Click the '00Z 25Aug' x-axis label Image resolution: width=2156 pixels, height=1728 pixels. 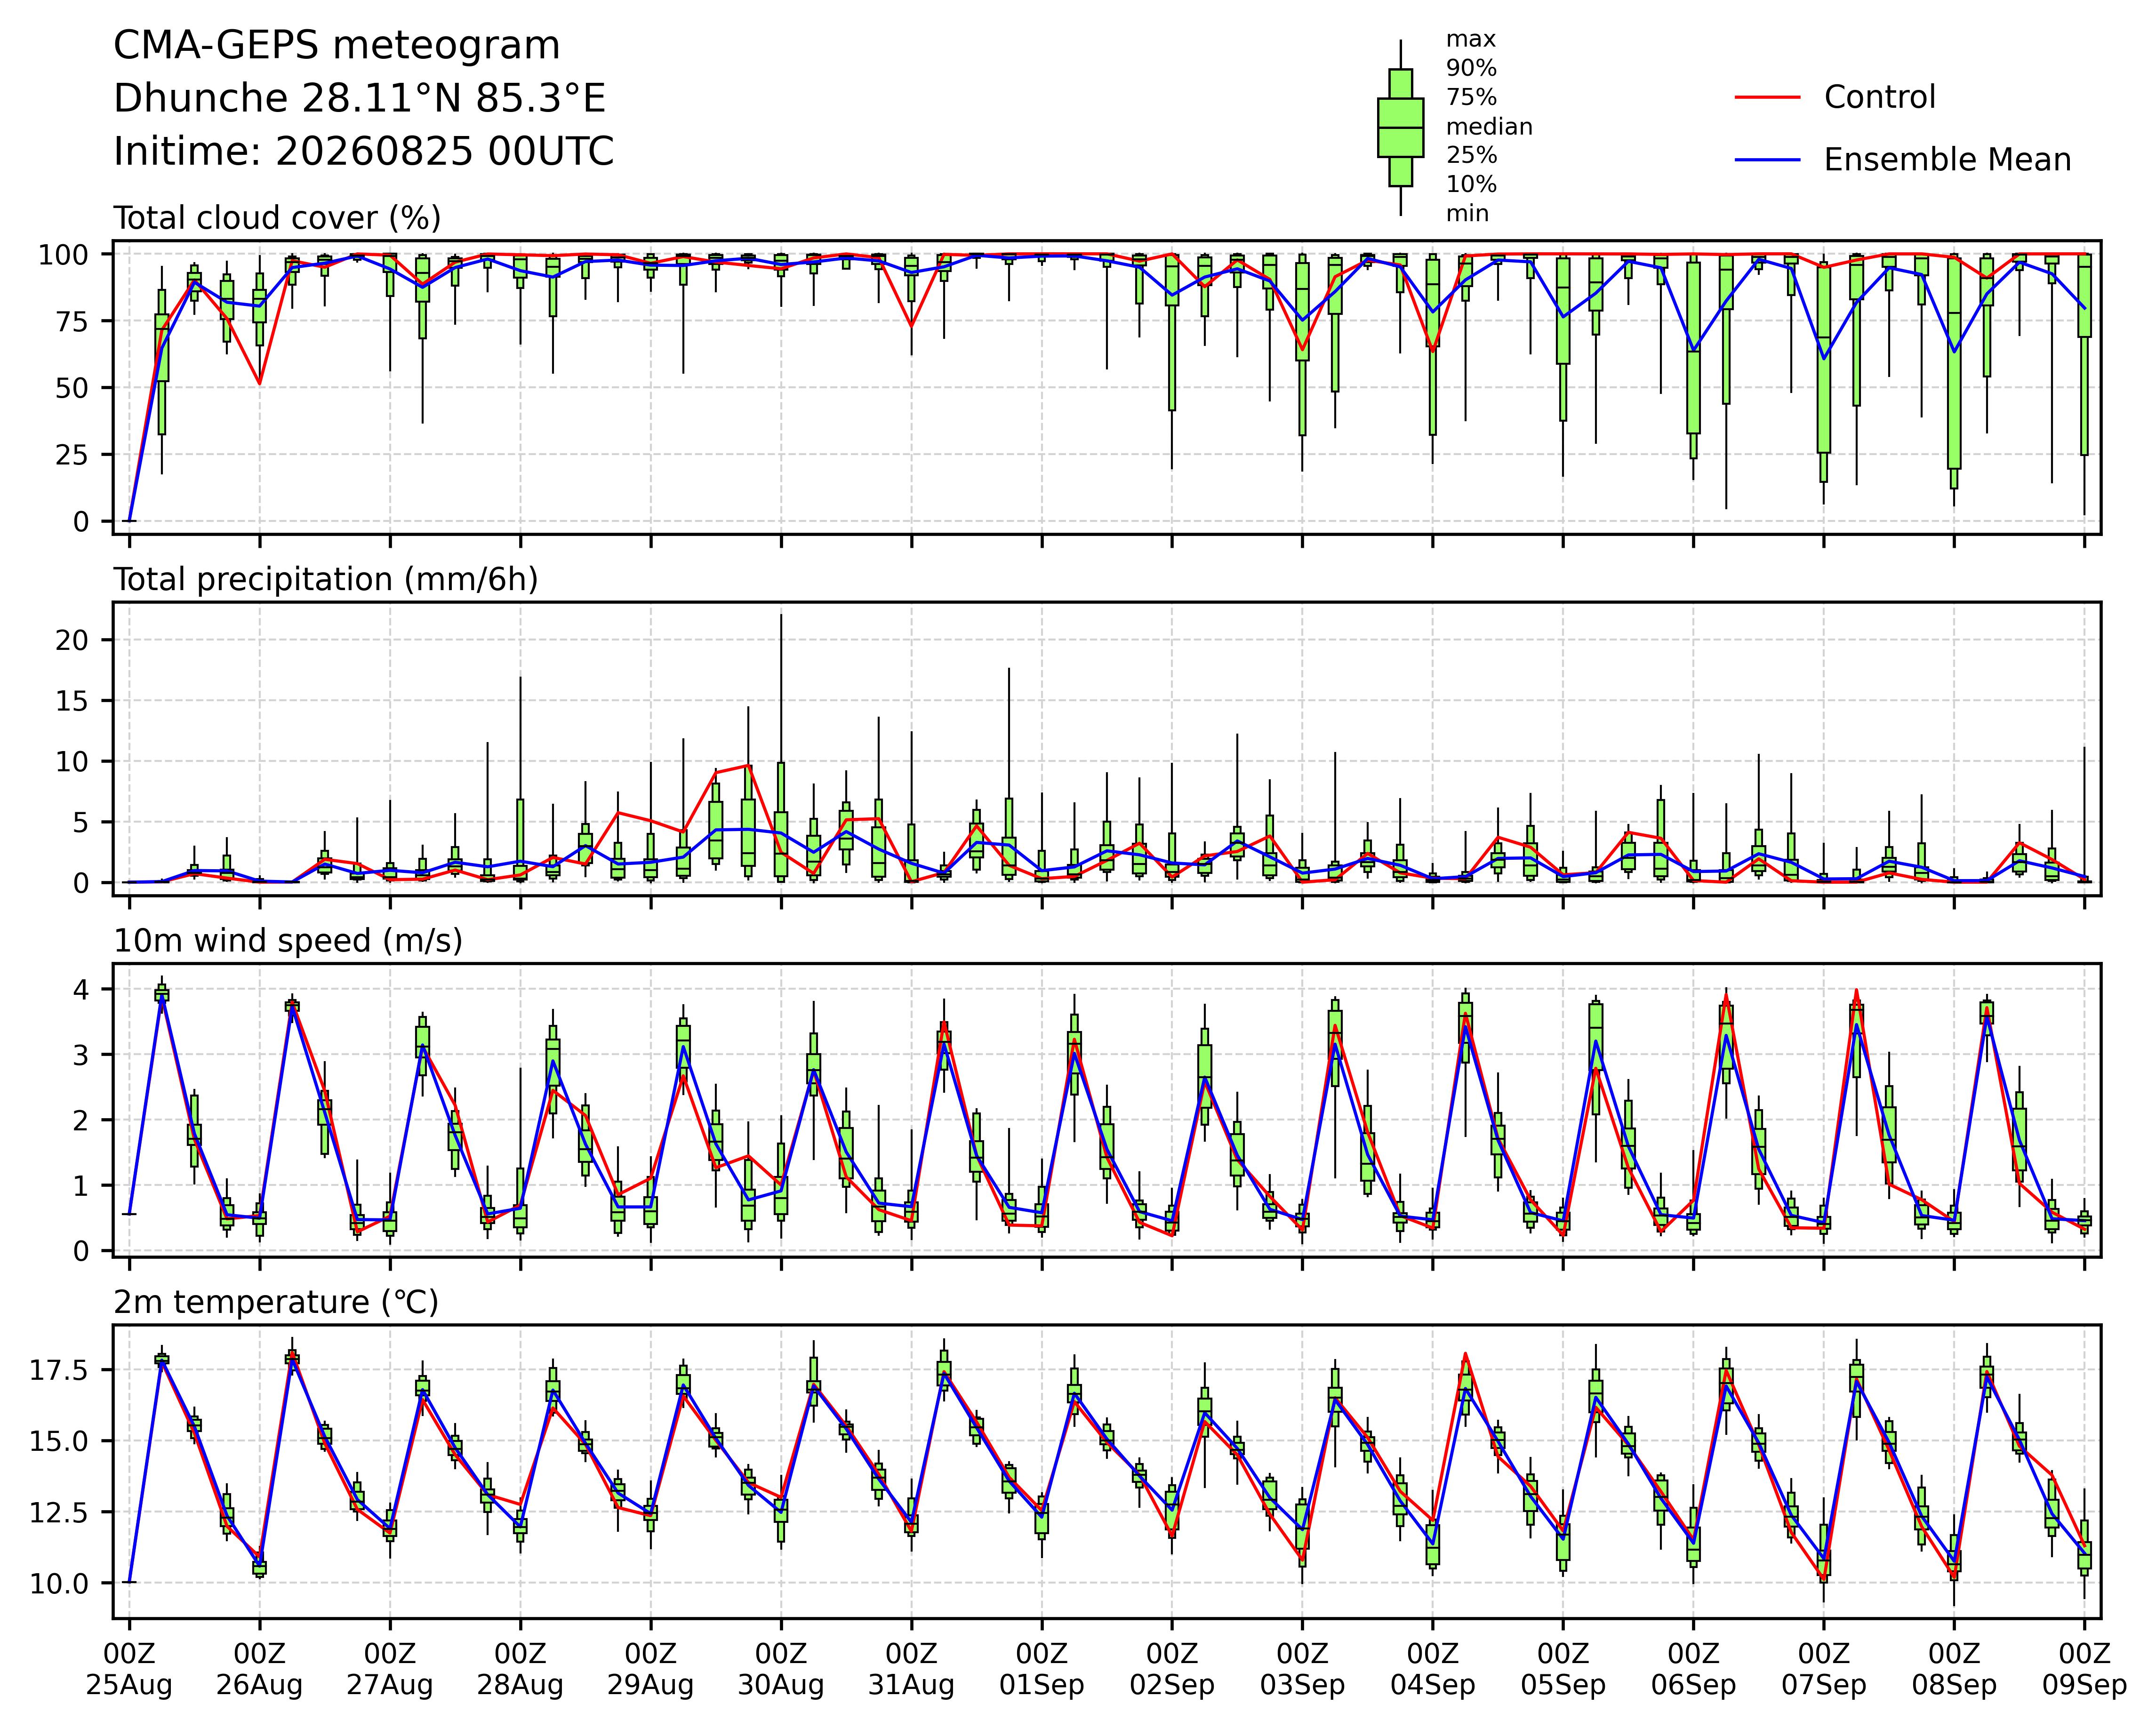[129, 1669]
